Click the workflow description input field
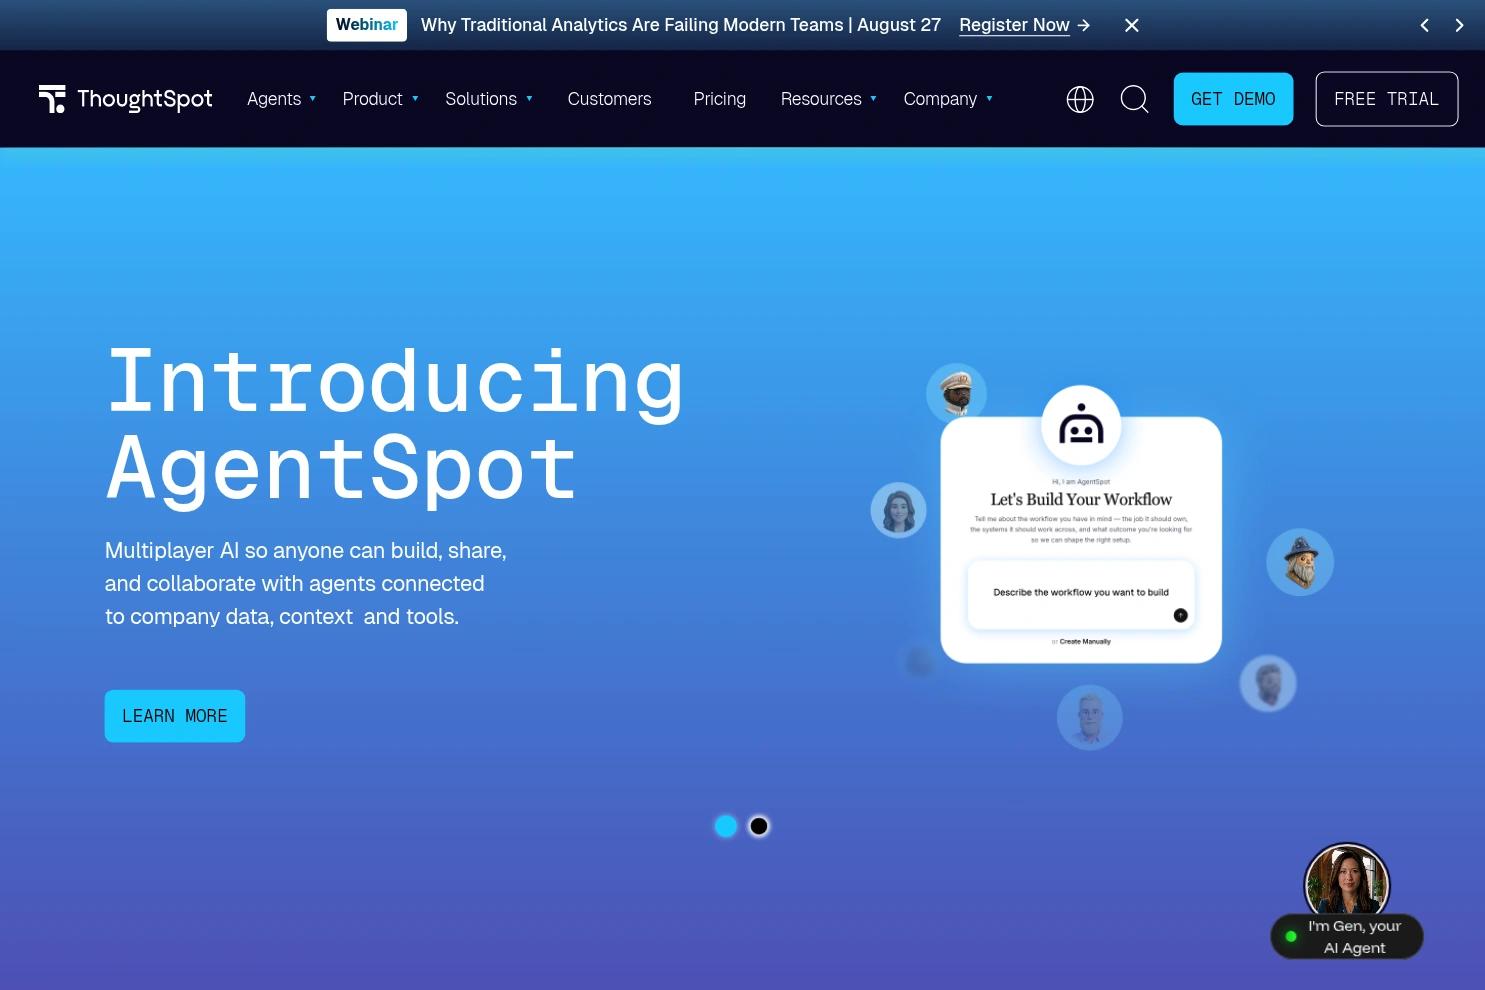Viewport: 1485px width, 990px height. pyautogui.click(x=1081, y=596)
